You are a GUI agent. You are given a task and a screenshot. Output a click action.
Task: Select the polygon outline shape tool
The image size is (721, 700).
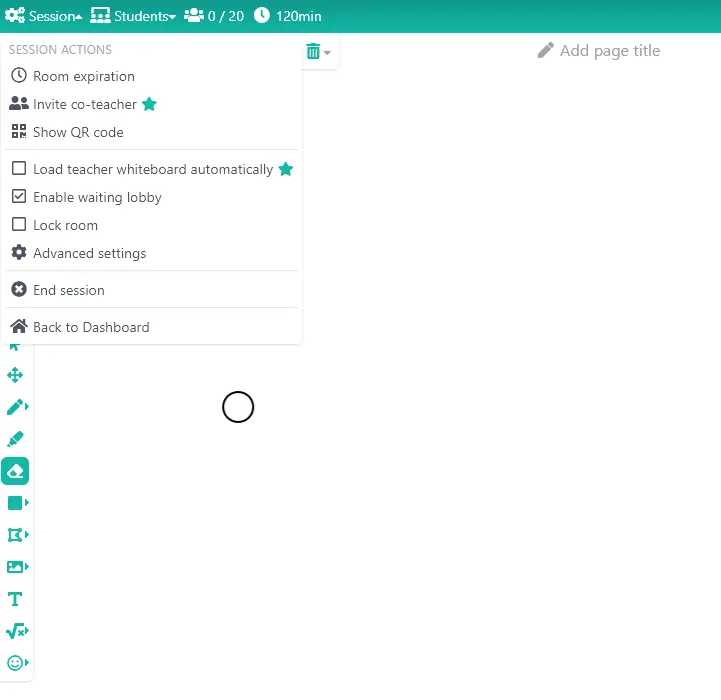pyautogui.click(x=15, y=535)
